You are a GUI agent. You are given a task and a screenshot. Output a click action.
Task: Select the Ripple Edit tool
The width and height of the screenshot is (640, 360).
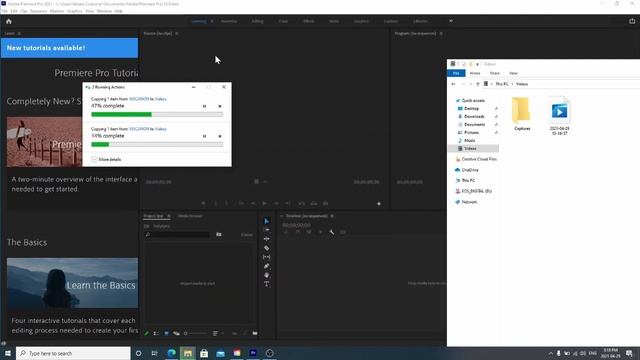(267, 239)
